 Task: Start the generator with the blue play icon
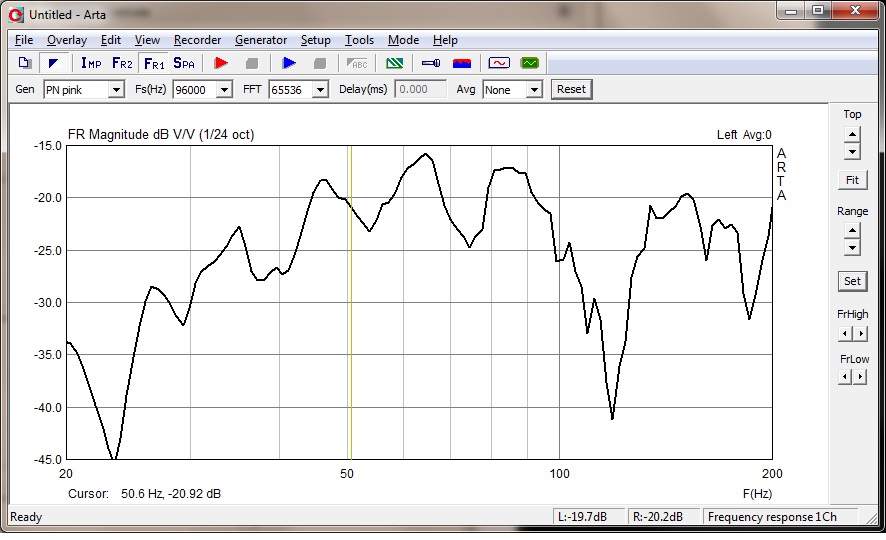pyautogui.click(x=289, y=63)
